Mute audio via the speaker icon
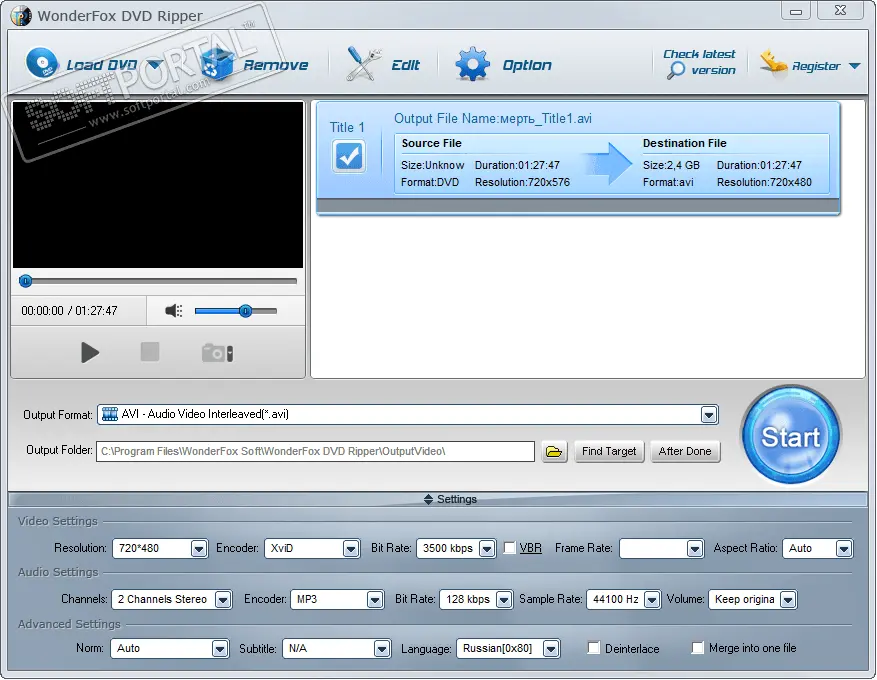The image size is (877, 680). point(173,311)
